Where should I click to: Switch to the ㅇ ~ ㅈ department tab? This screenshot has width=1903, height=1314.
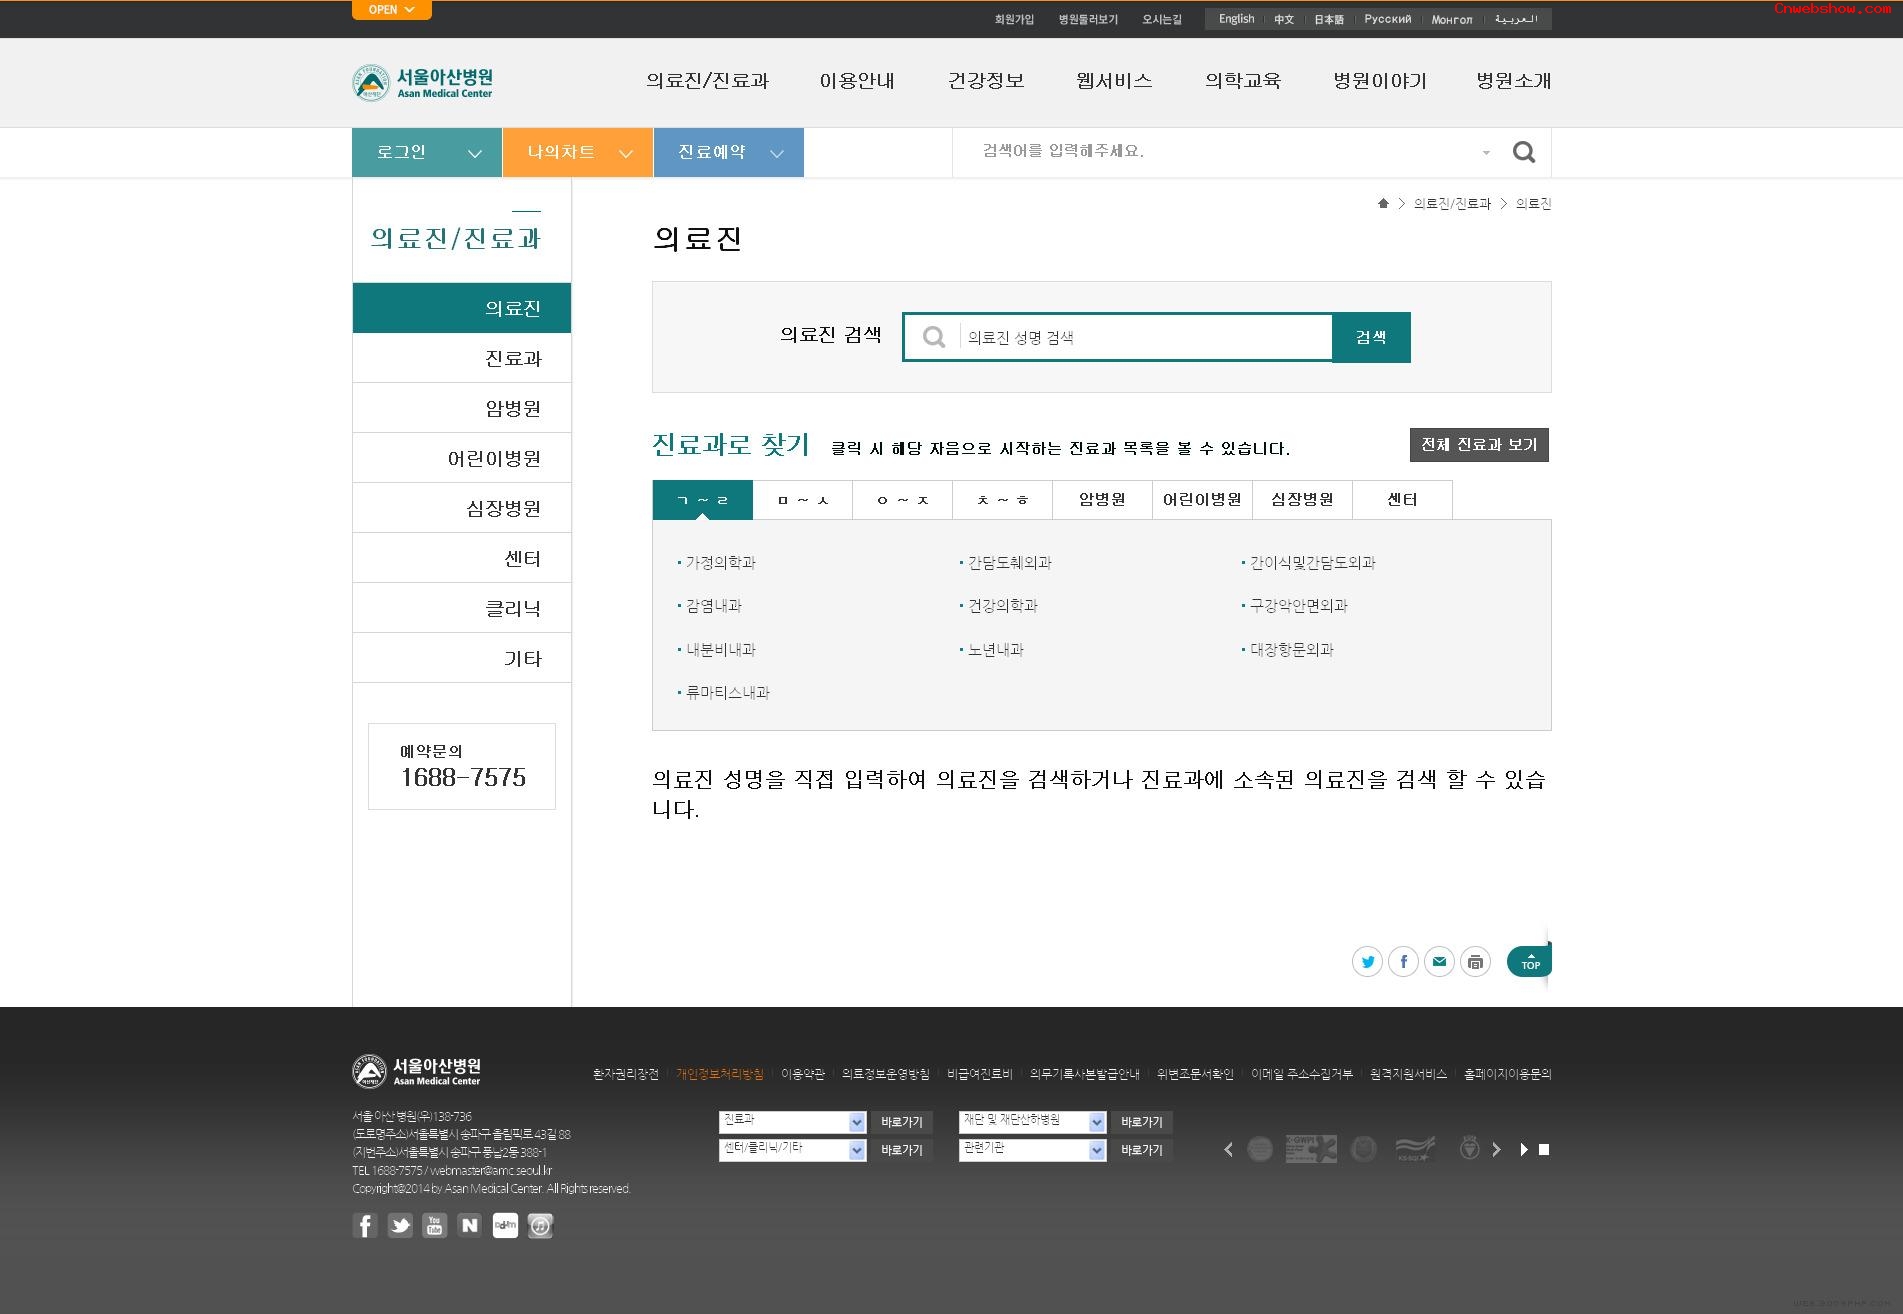903,500
